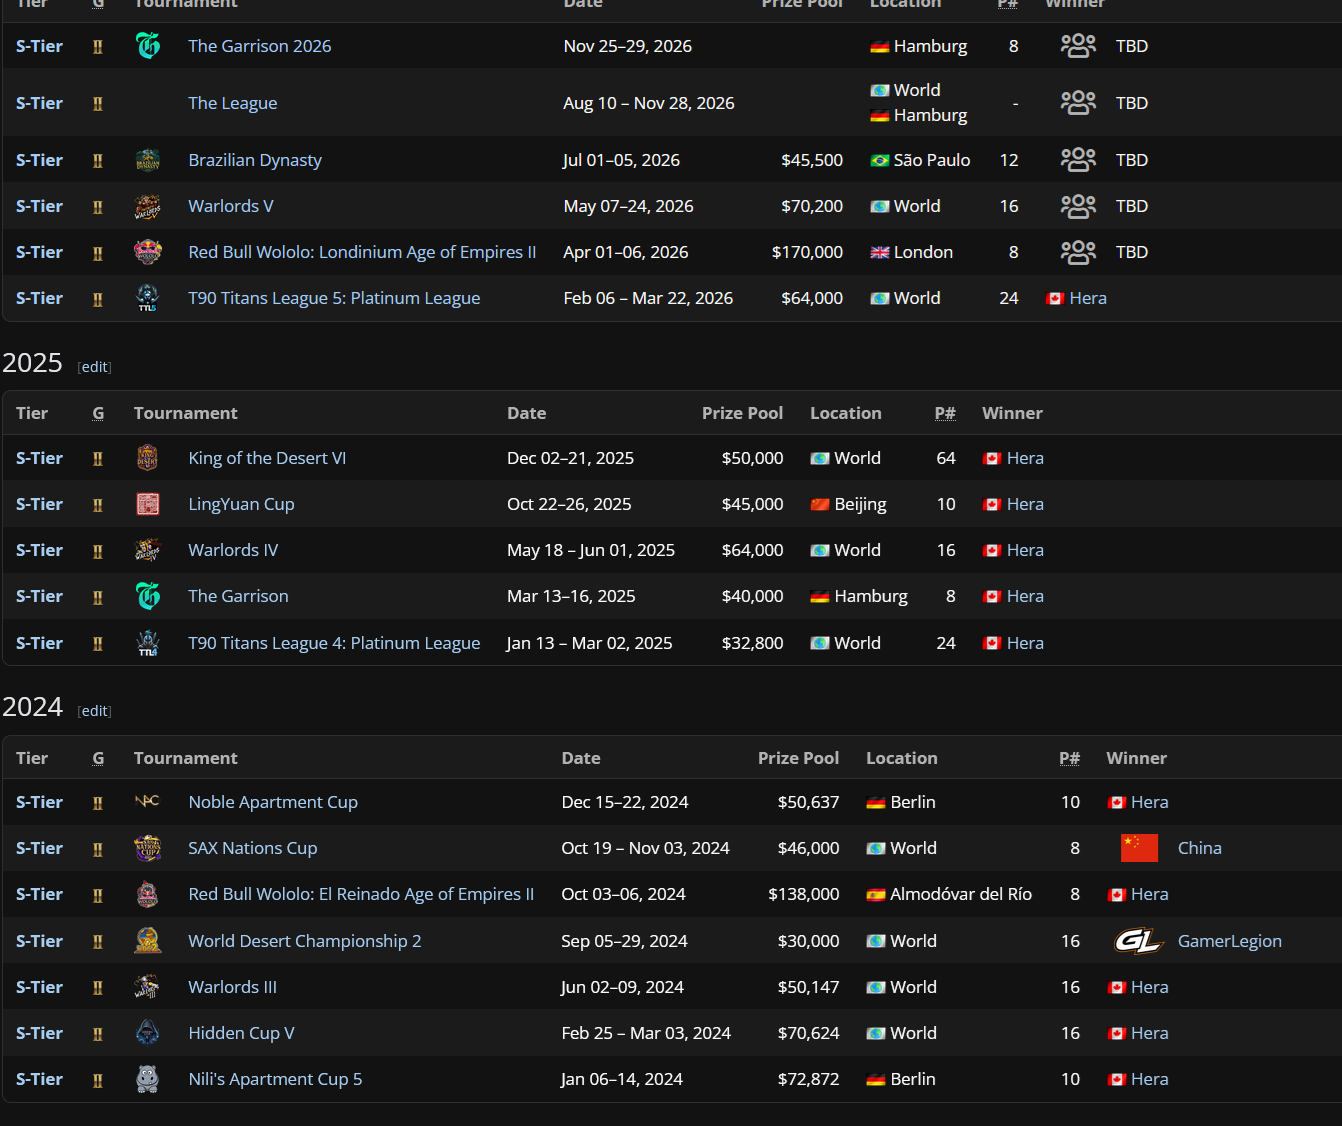Click the game icon in Hidden Cup V row
Viewport: 1342px width, 1126px height.
pos(98,1033)
